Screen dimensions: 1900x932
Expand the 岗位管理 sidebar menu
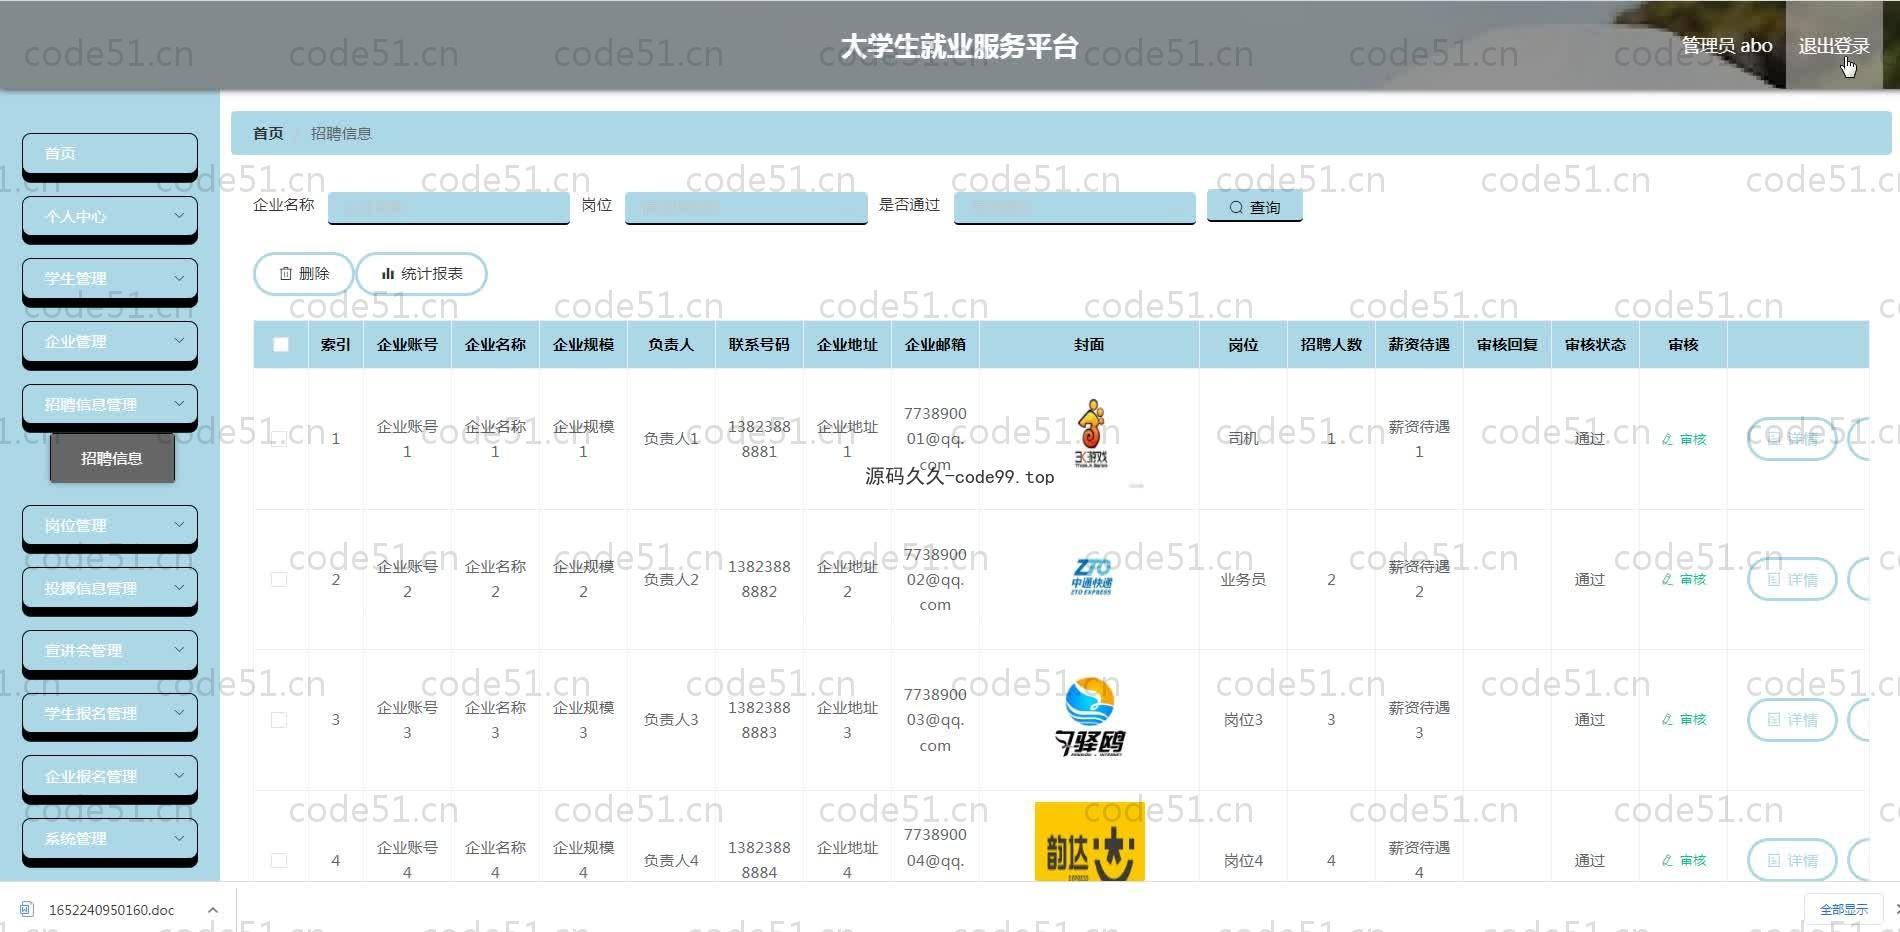(x=109, y=525)
